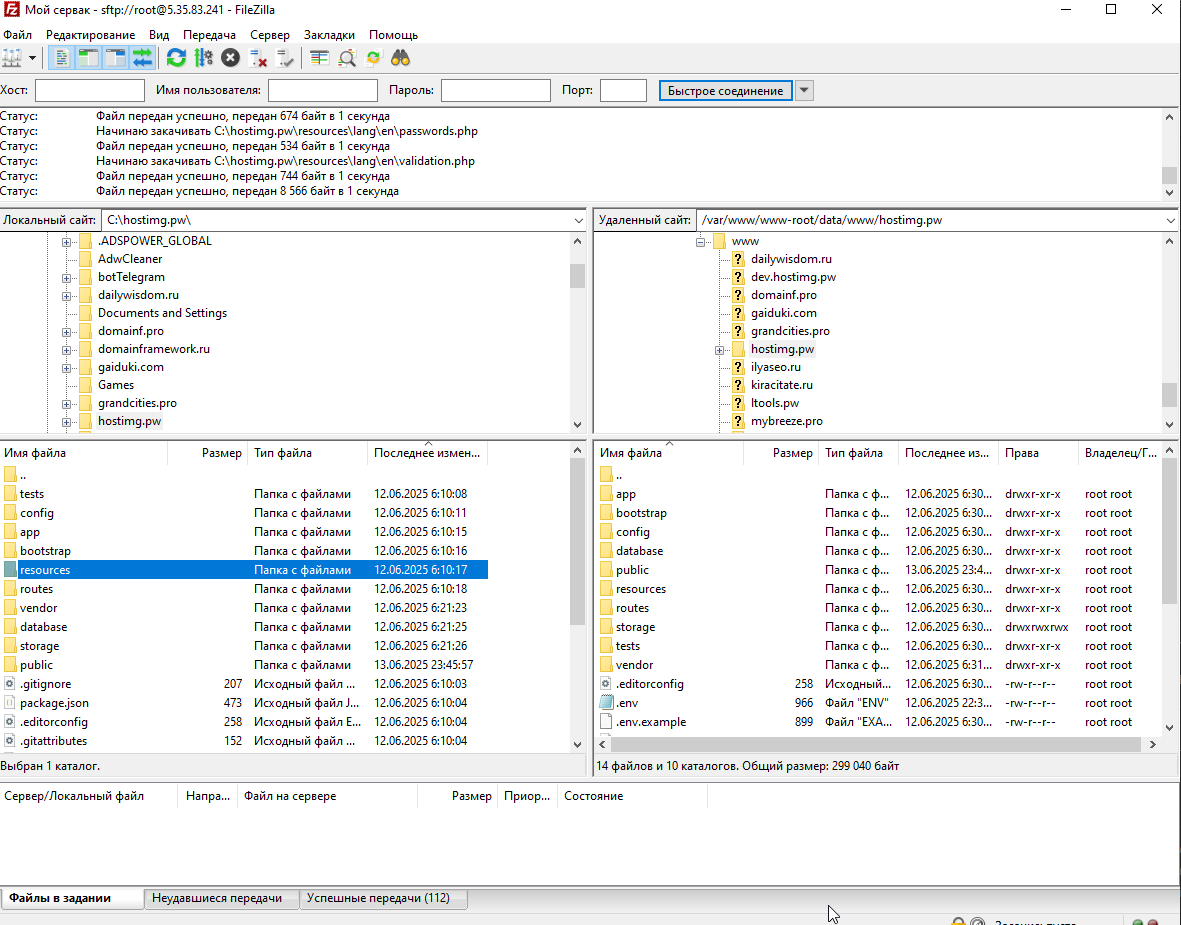Screen dimensions: 1181x925
Task: Sort remote files by Имя файла
Action: coord(670,453)
